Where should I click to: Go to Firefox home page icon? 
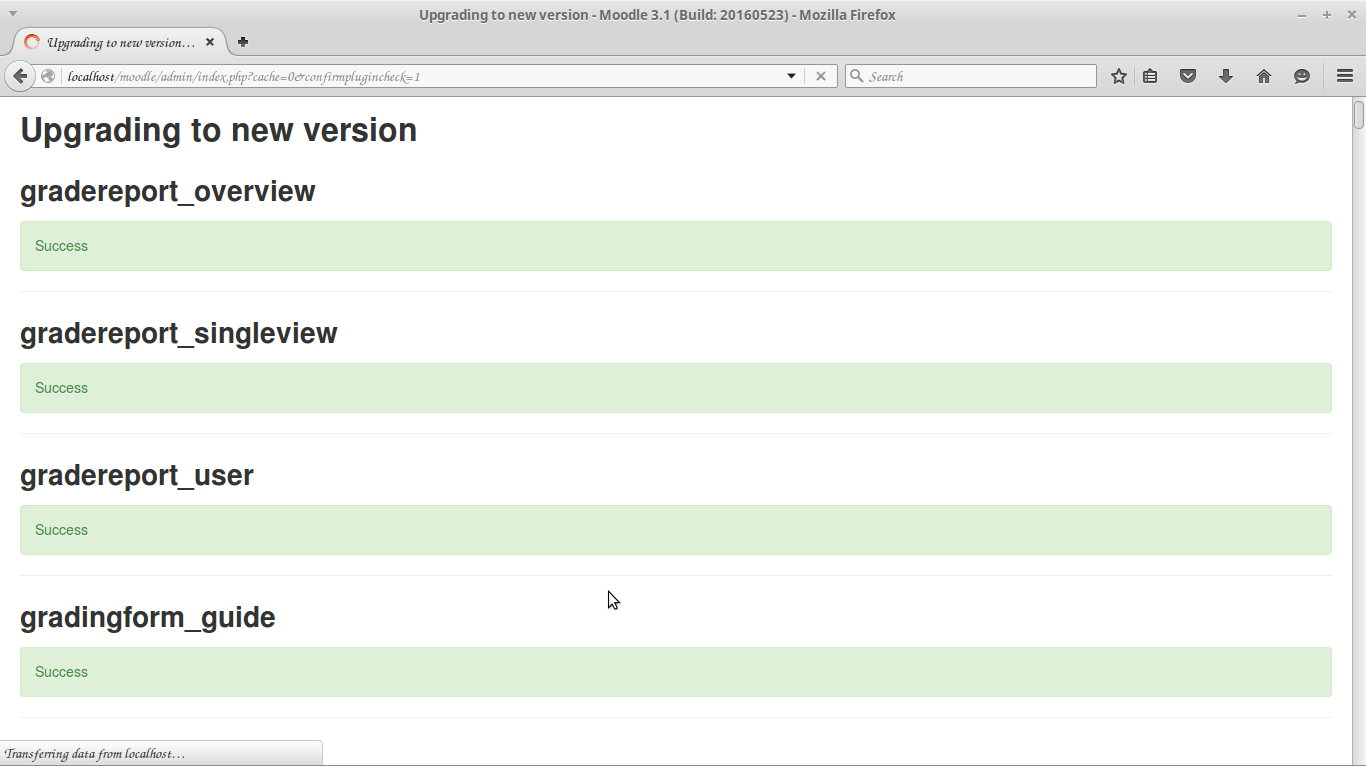tap(1264, 76)
